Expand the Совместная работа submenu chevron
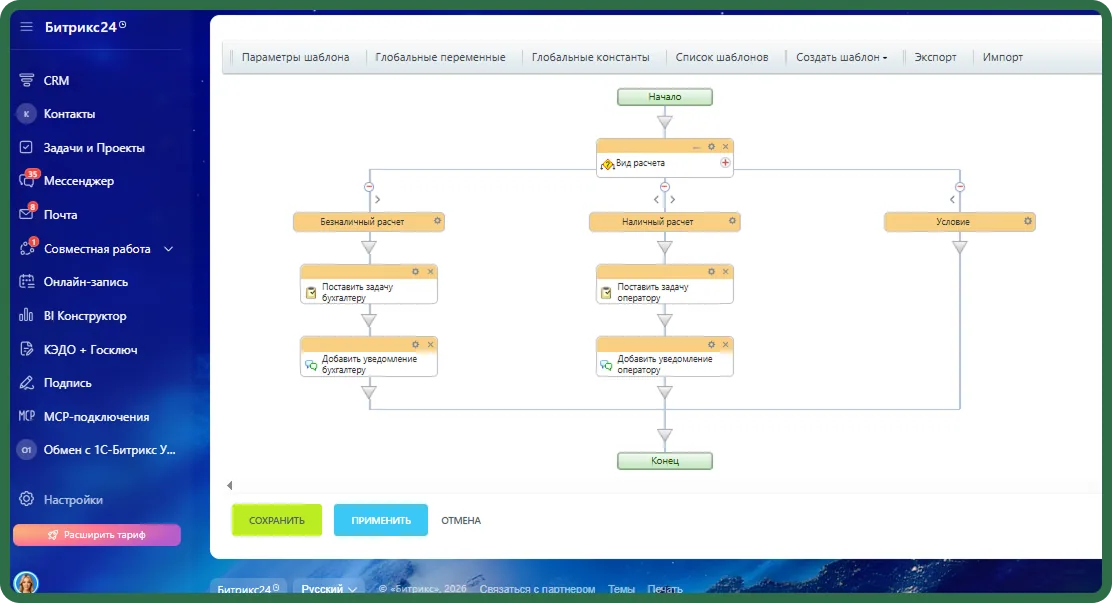Screen dimensions: 1112x603 point(169,249)
